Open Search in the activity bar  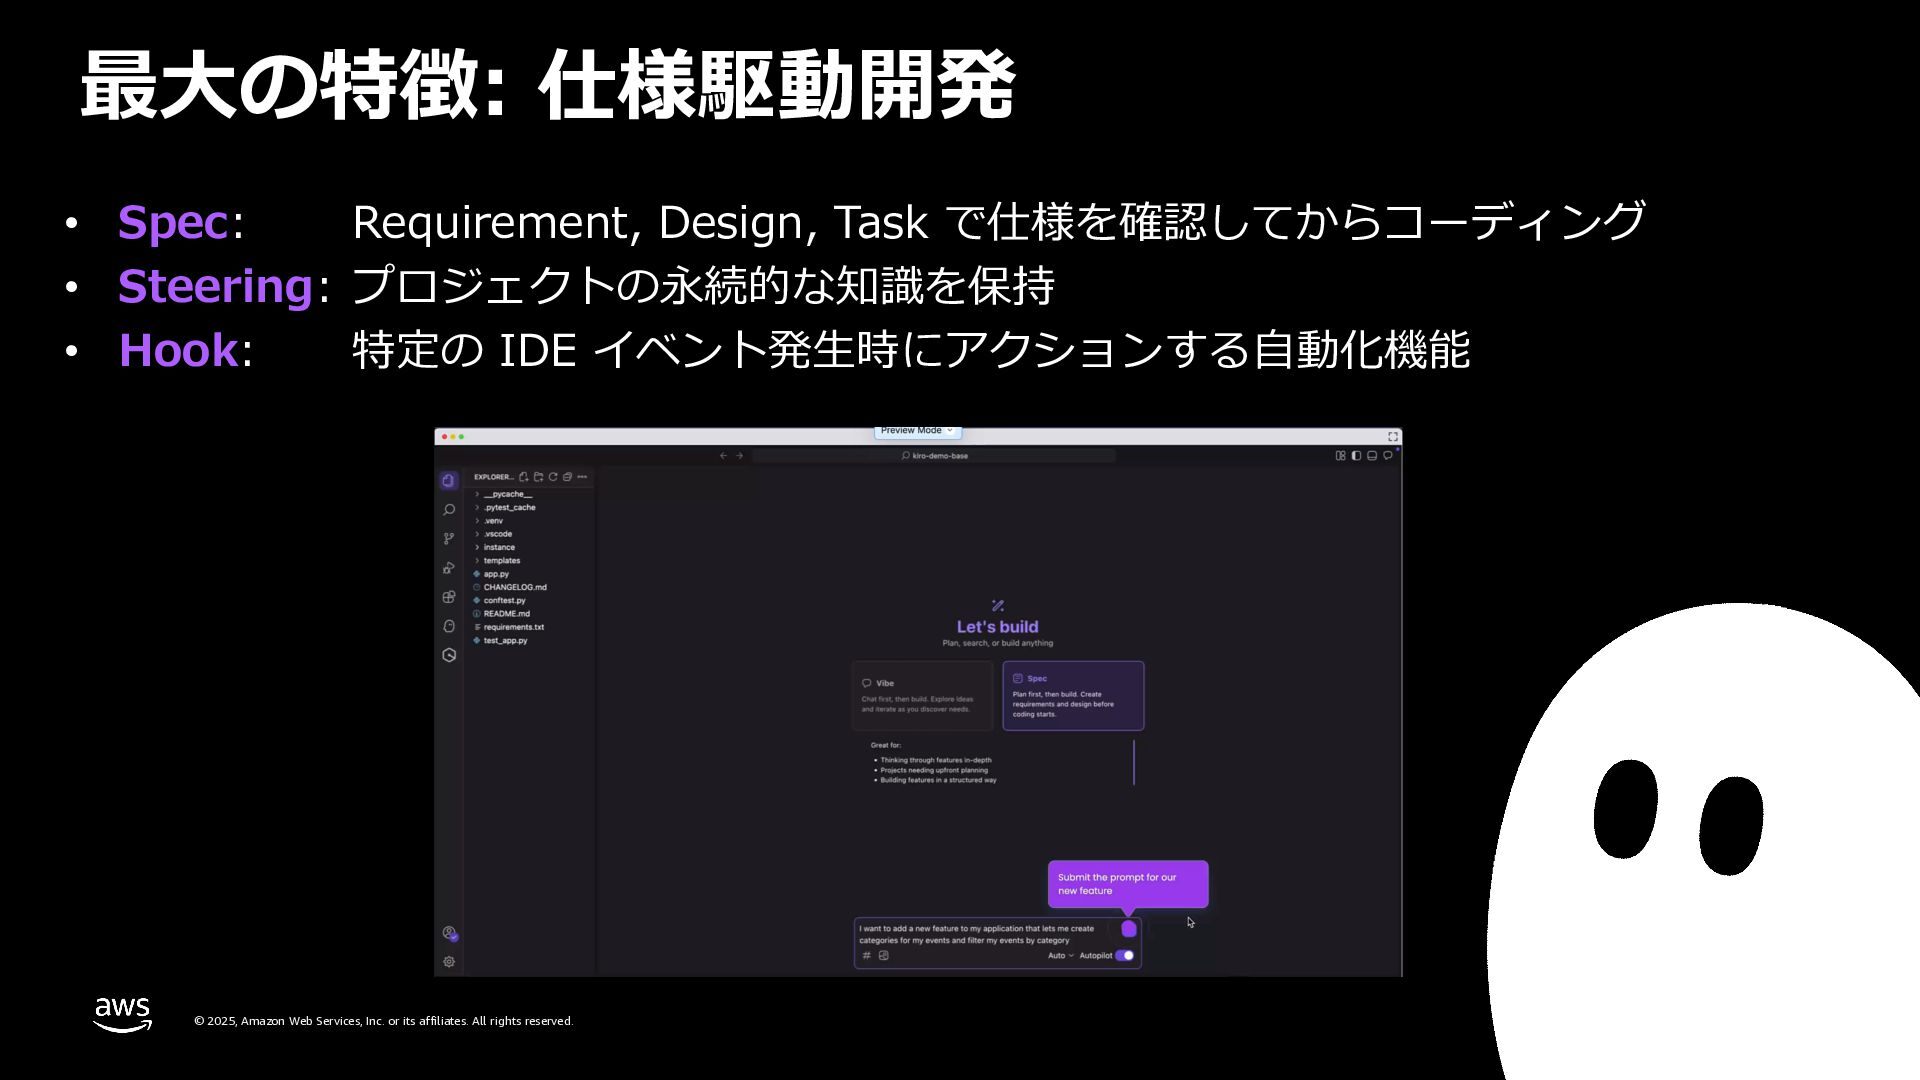(x=449, y=510)
